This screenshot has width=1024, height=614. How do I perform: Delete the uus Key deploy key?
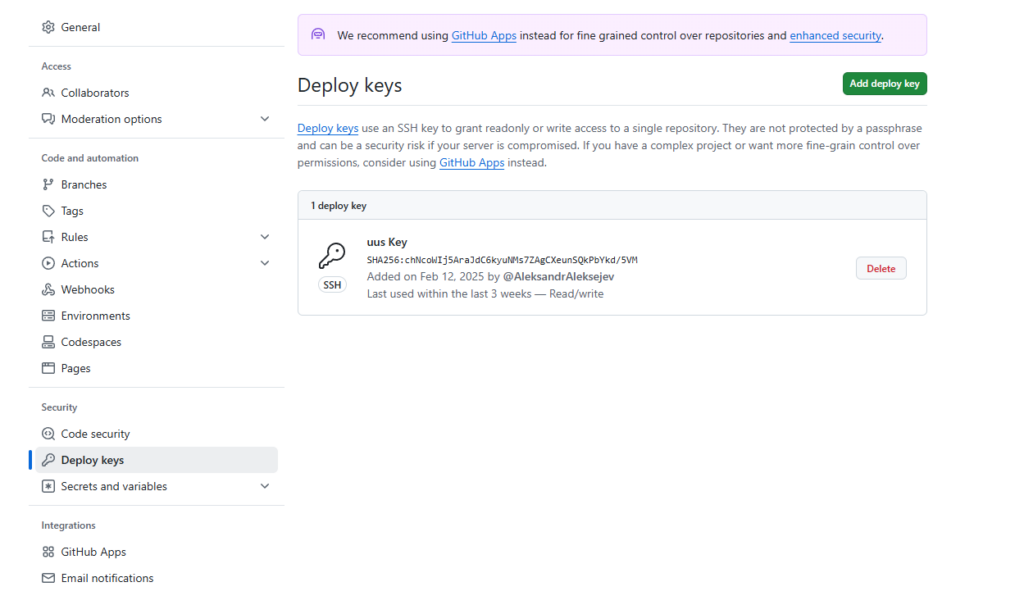coord(881,268)
